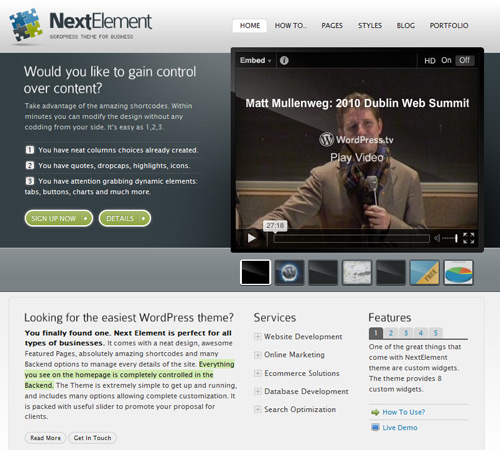
Task: Click the number 1 list icon
Action: pyautogui.click(x=30, y=150)
